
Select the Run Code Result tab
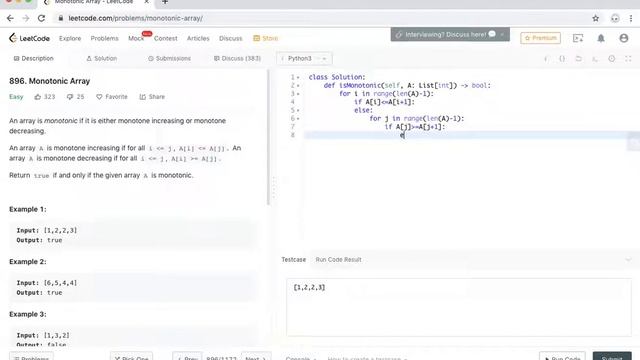338,260
